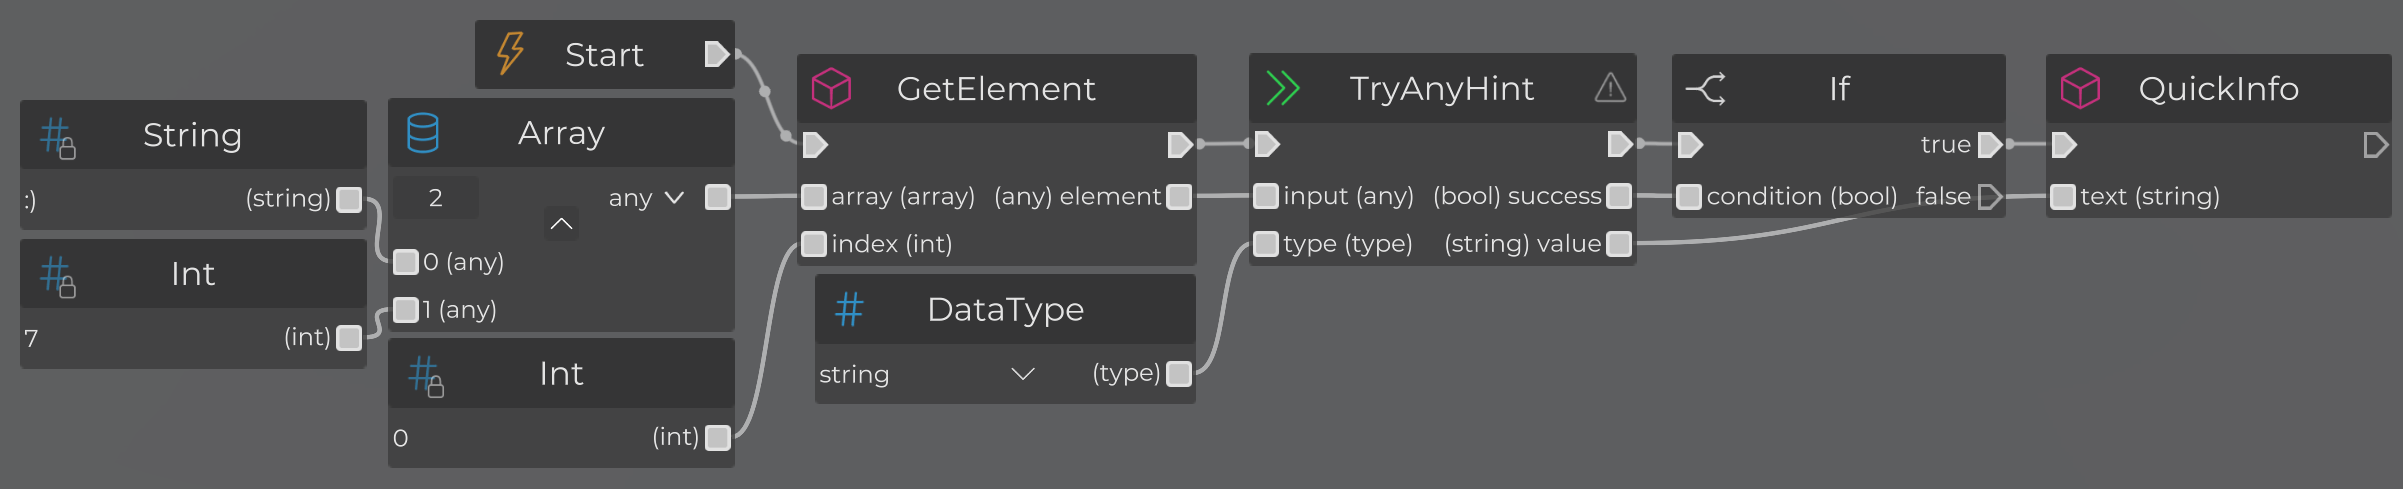
Task: Select the TryAnyHint node title
Action: pyautogui.click(x=1441, y=89)
